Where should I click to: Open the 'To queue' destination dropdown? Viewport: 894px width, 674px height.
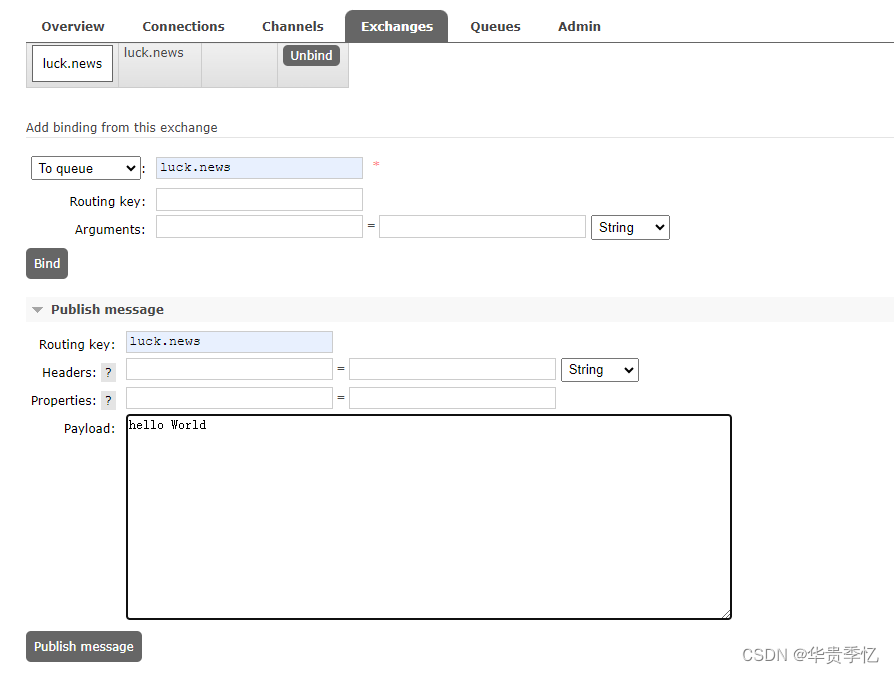[85, 167]
